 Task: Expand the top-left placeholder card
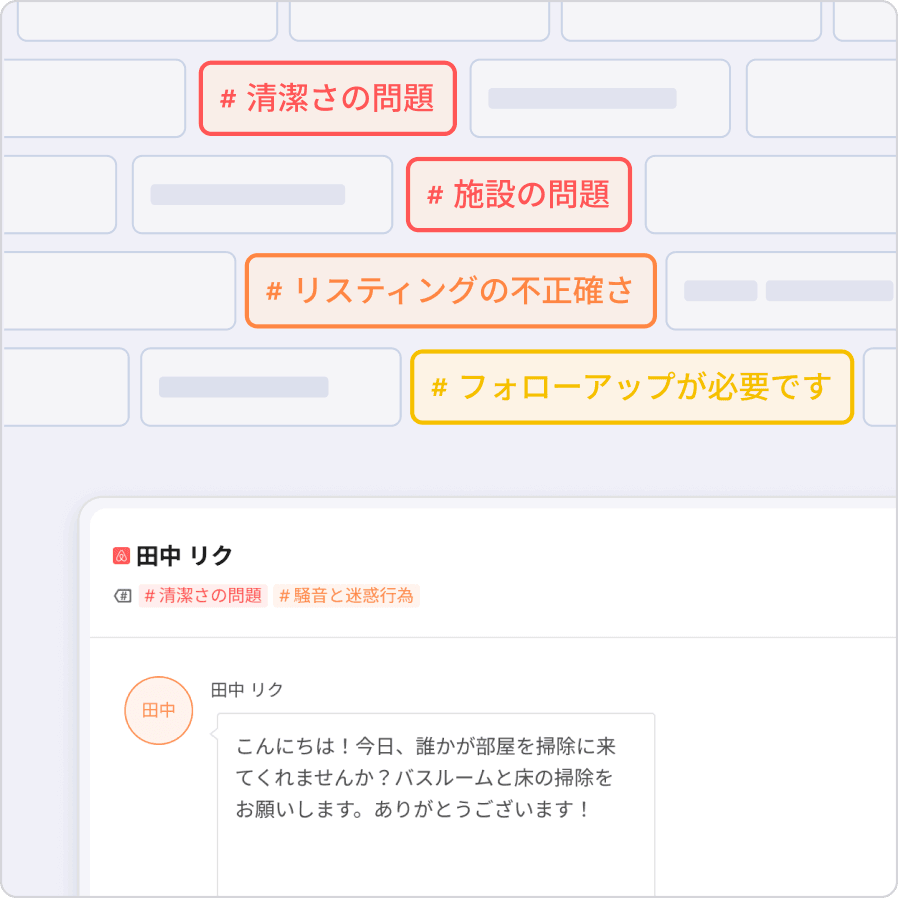(x=147, y=18)
